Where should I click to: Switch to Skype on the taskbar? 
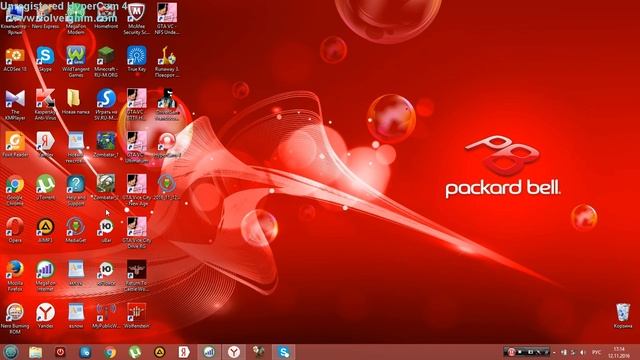click(x=284, y=352)
